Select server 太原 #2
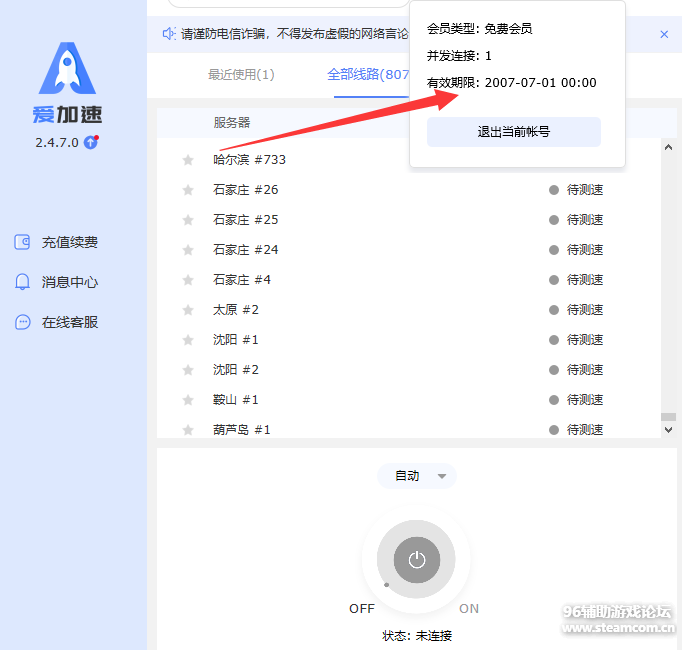The height and width of the screenshot is (650, 682). [236, 309]
